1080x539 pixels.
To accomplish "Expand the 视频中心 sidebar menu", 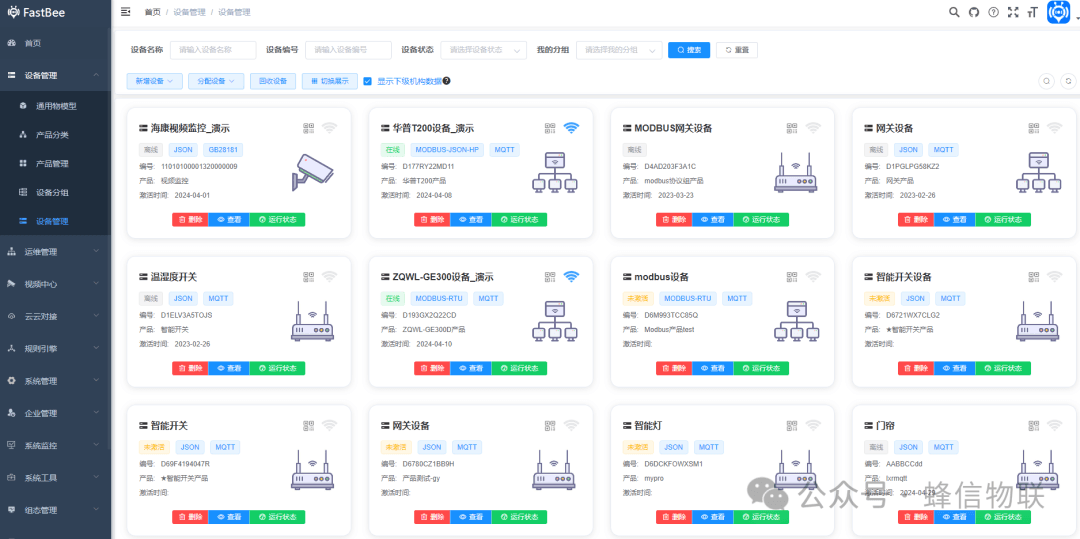I will pos(55,284).
